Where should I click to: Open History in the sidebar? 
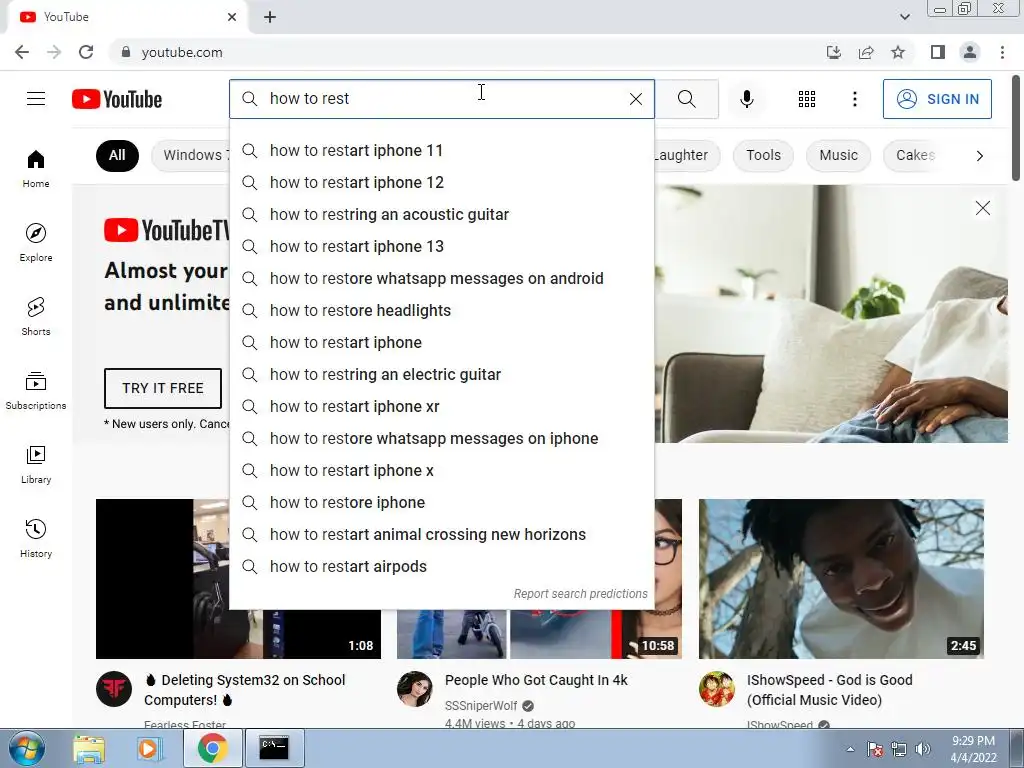coord(36,538)
